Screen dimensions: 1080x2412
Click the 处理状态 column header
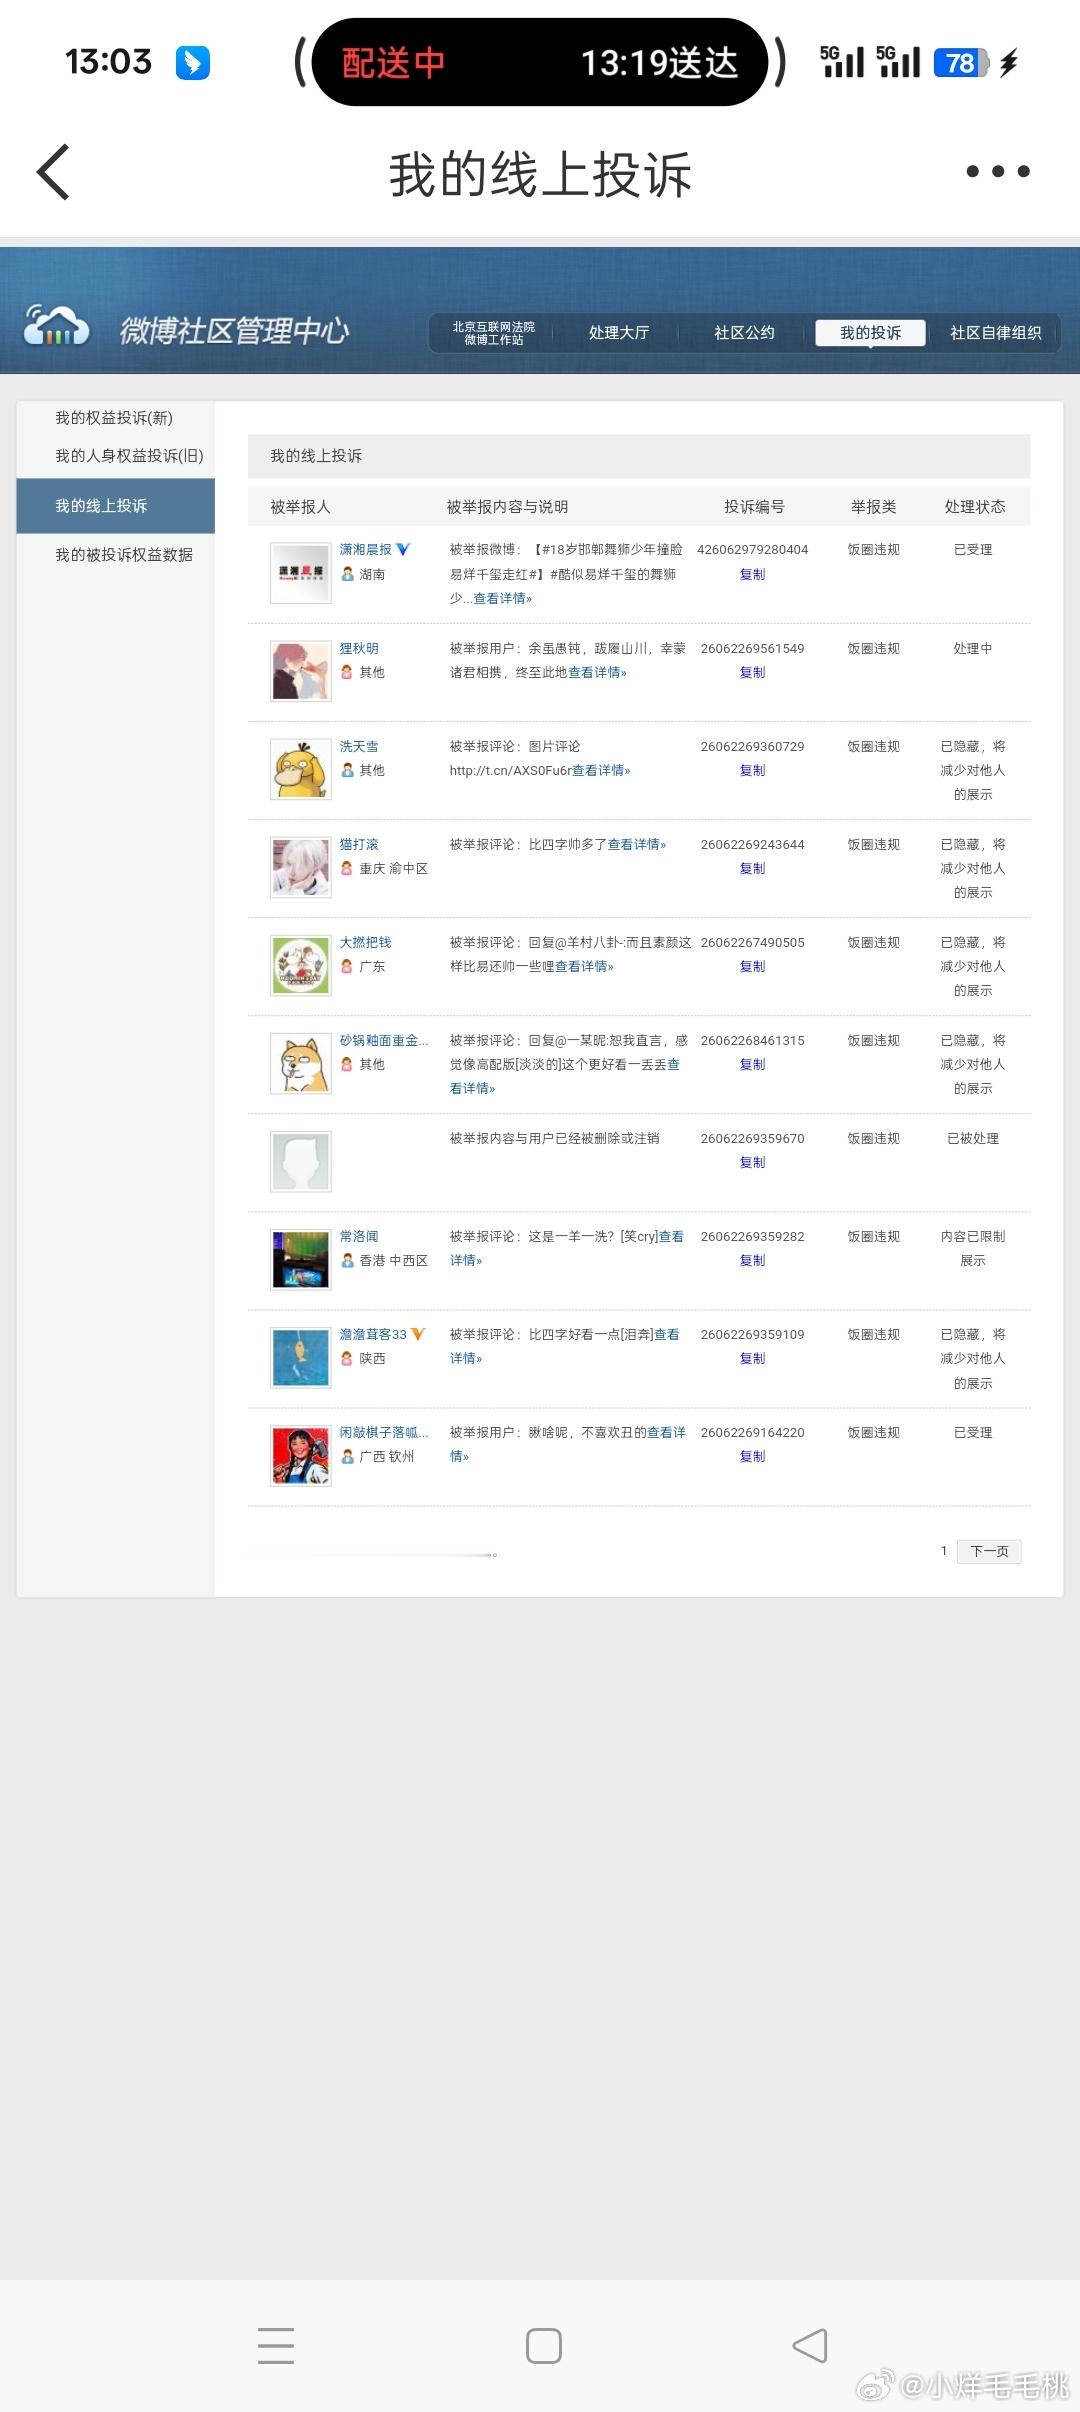(975, 507)
